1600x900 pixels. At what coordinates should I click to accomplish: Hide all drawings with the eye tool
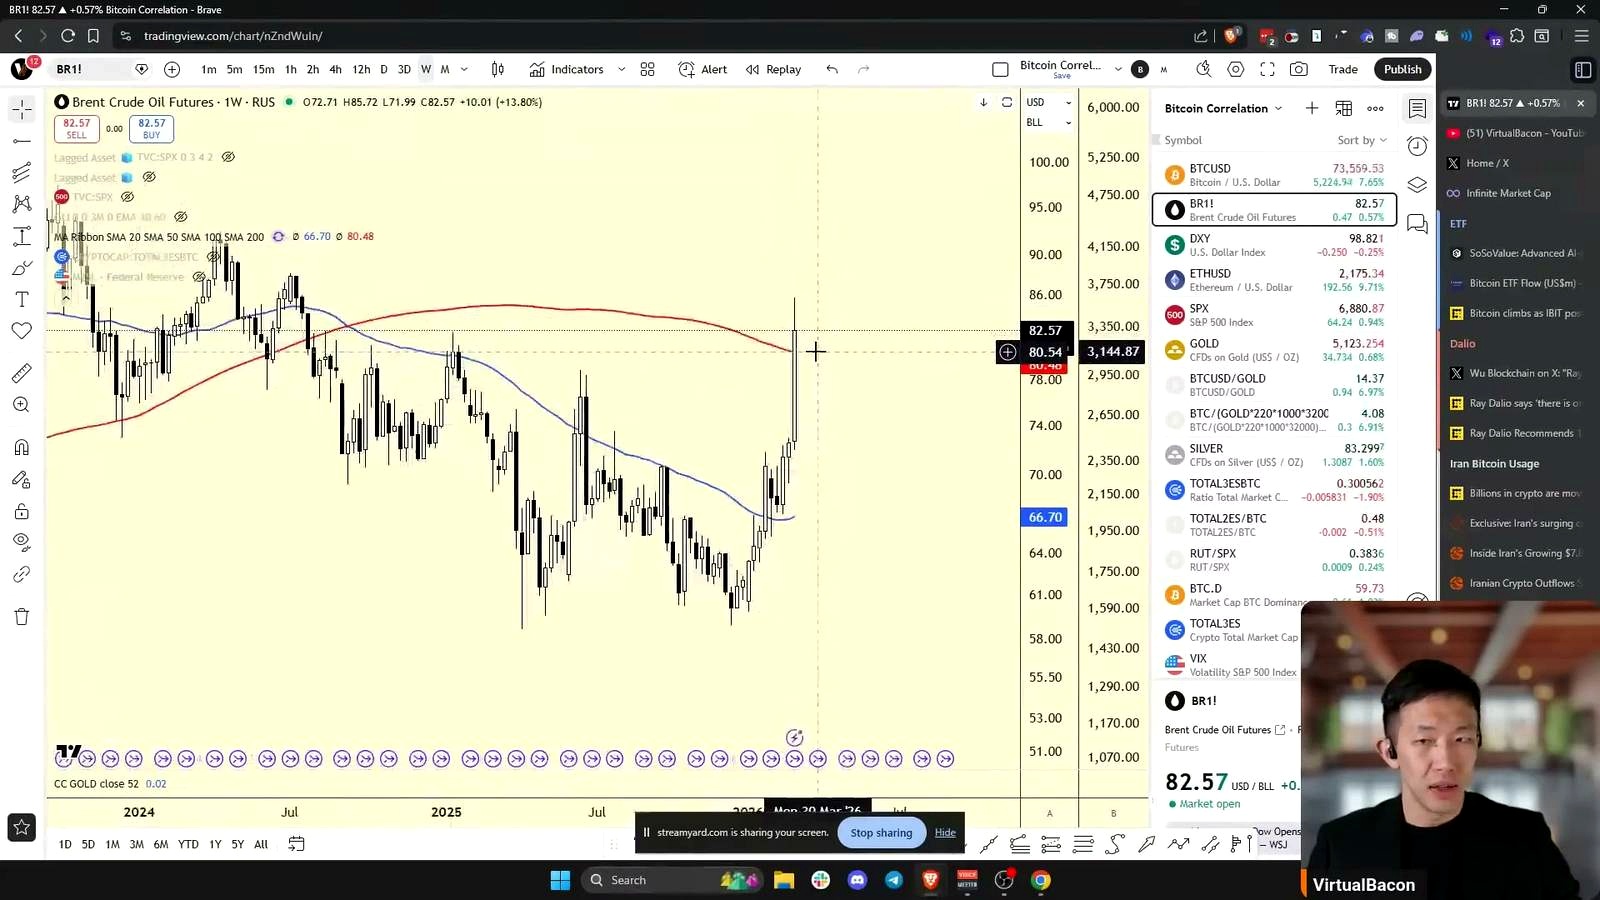(22, 542)
